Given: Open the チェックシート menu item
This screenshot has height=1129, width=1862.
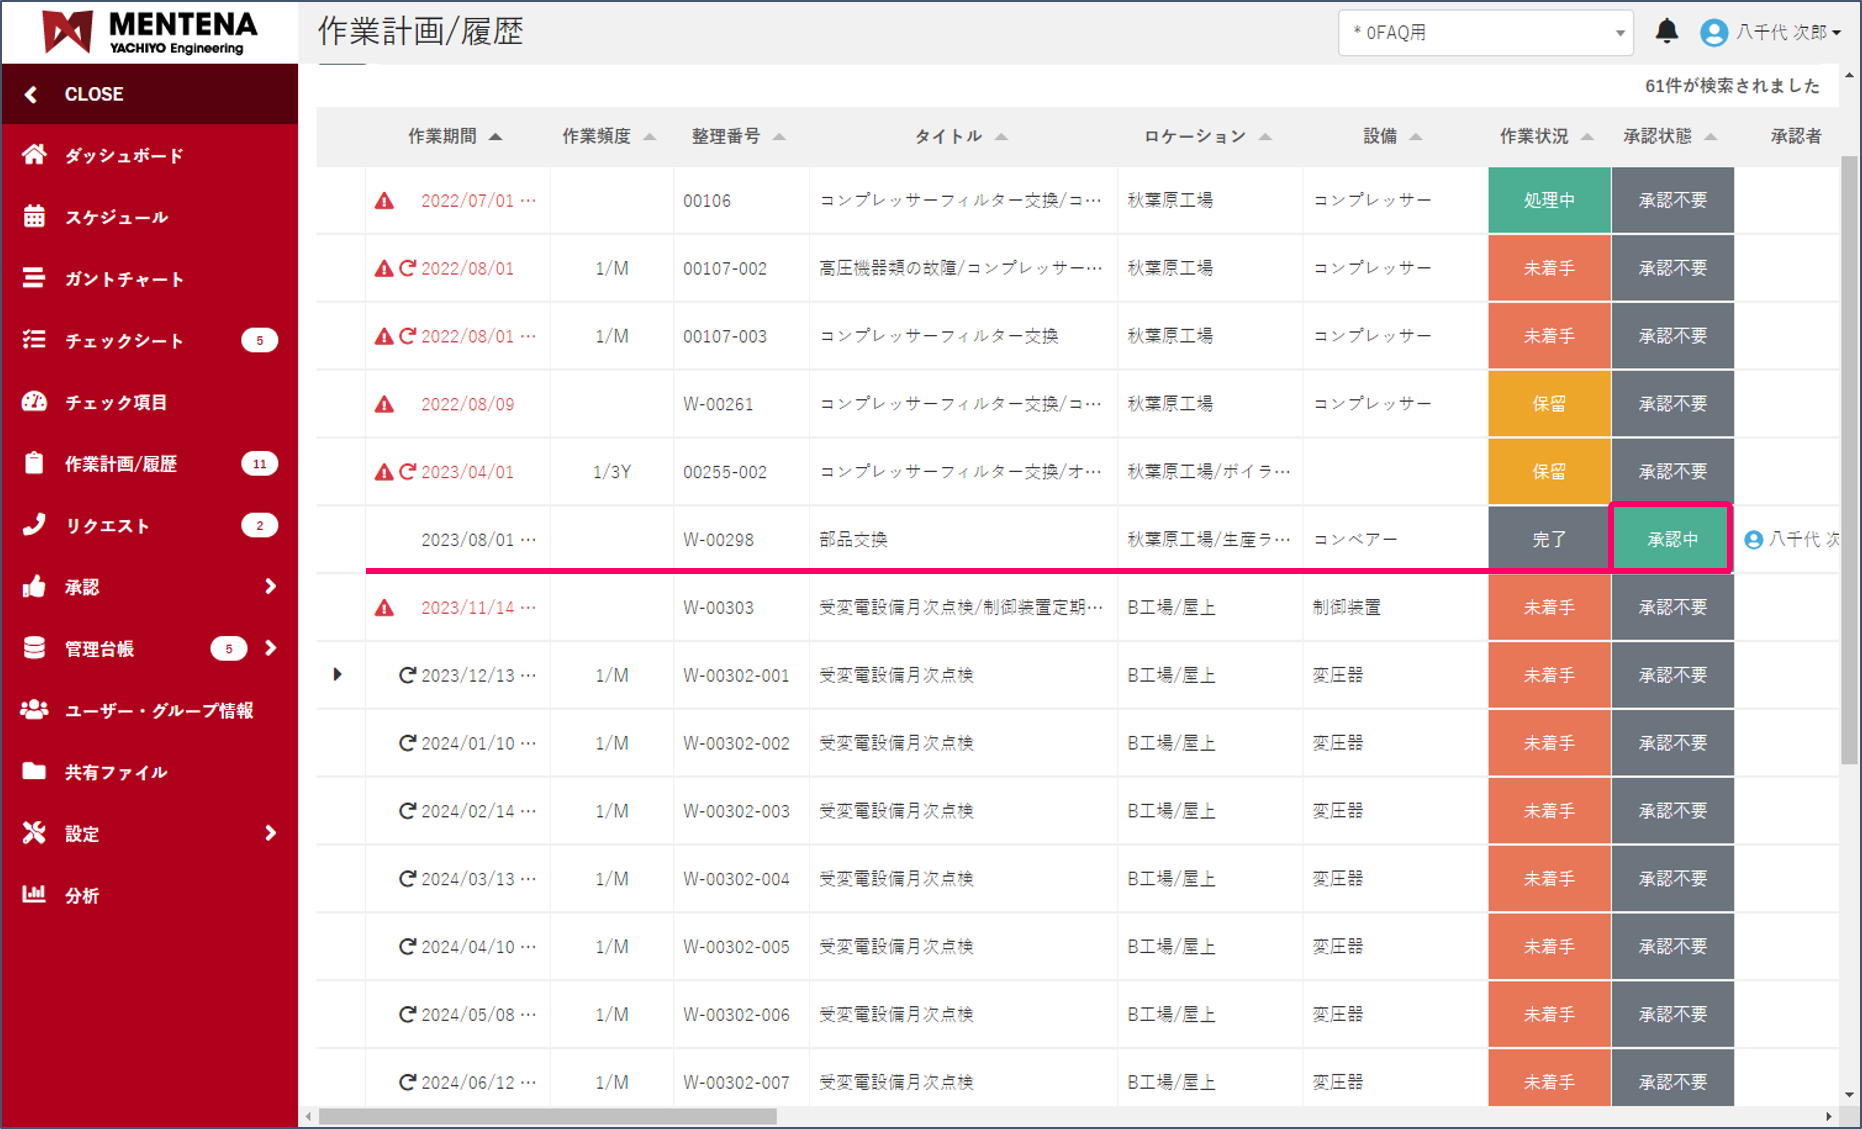Looking at the screenshot, I should coord(124,341).
